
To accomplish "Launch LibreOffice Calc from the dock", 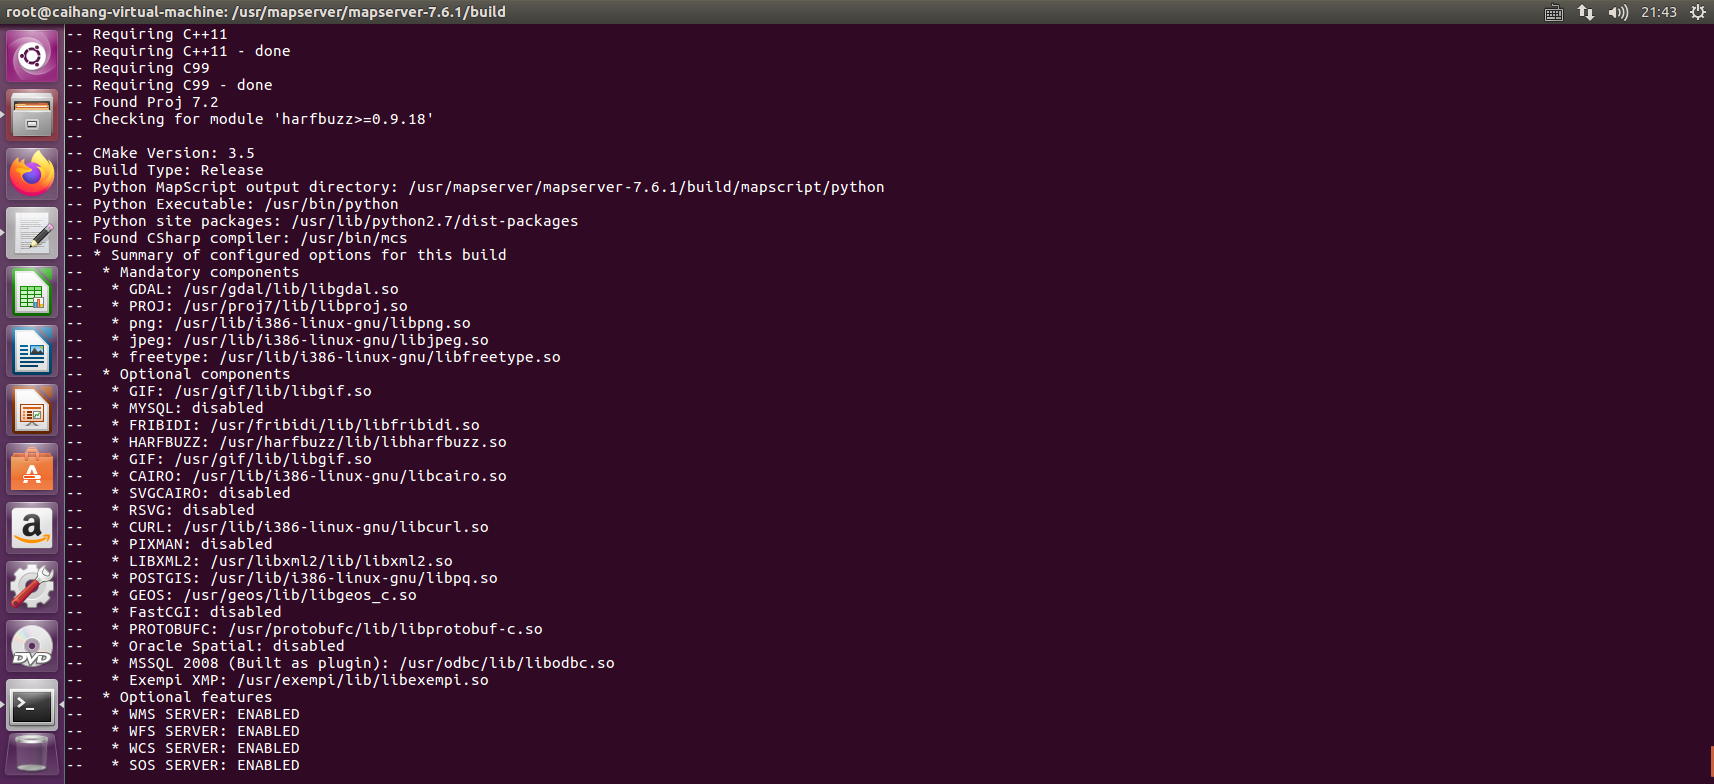I will pos(32,292).
